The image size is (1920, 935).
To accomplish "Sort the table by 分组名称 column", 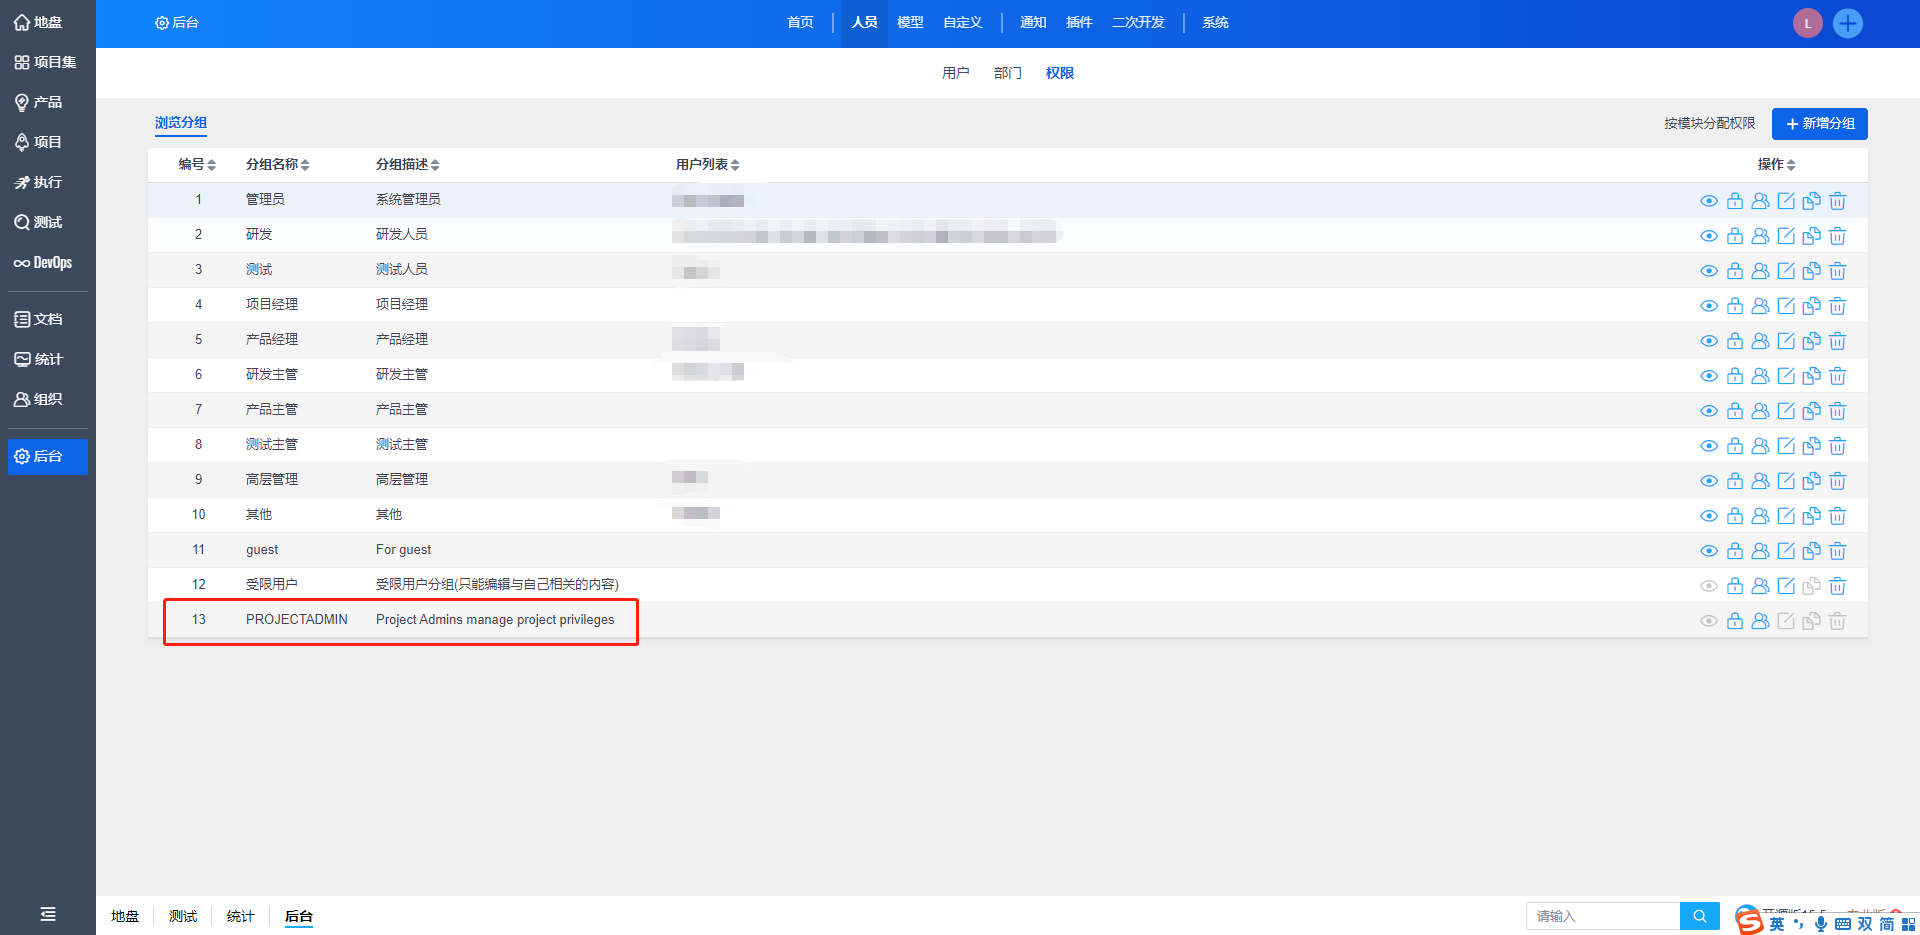I will (x=278, y=164).
